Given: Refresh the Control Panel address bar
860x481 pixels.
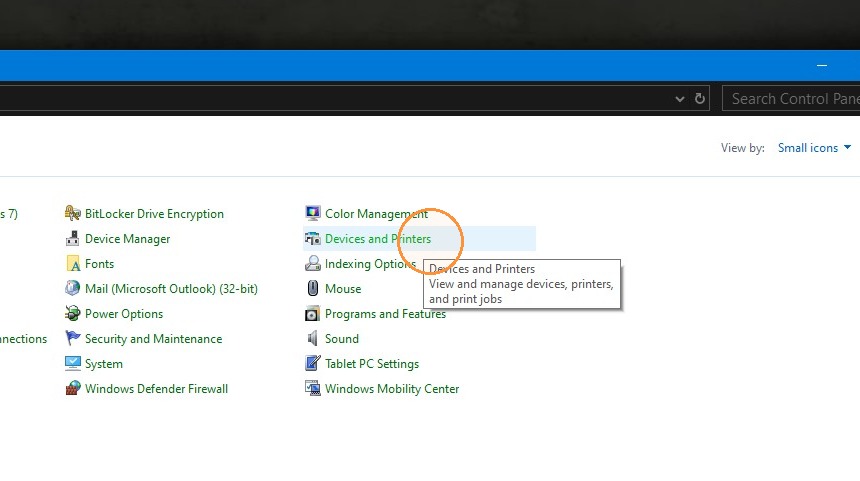Looking at the screenshot, I should 700,99.
